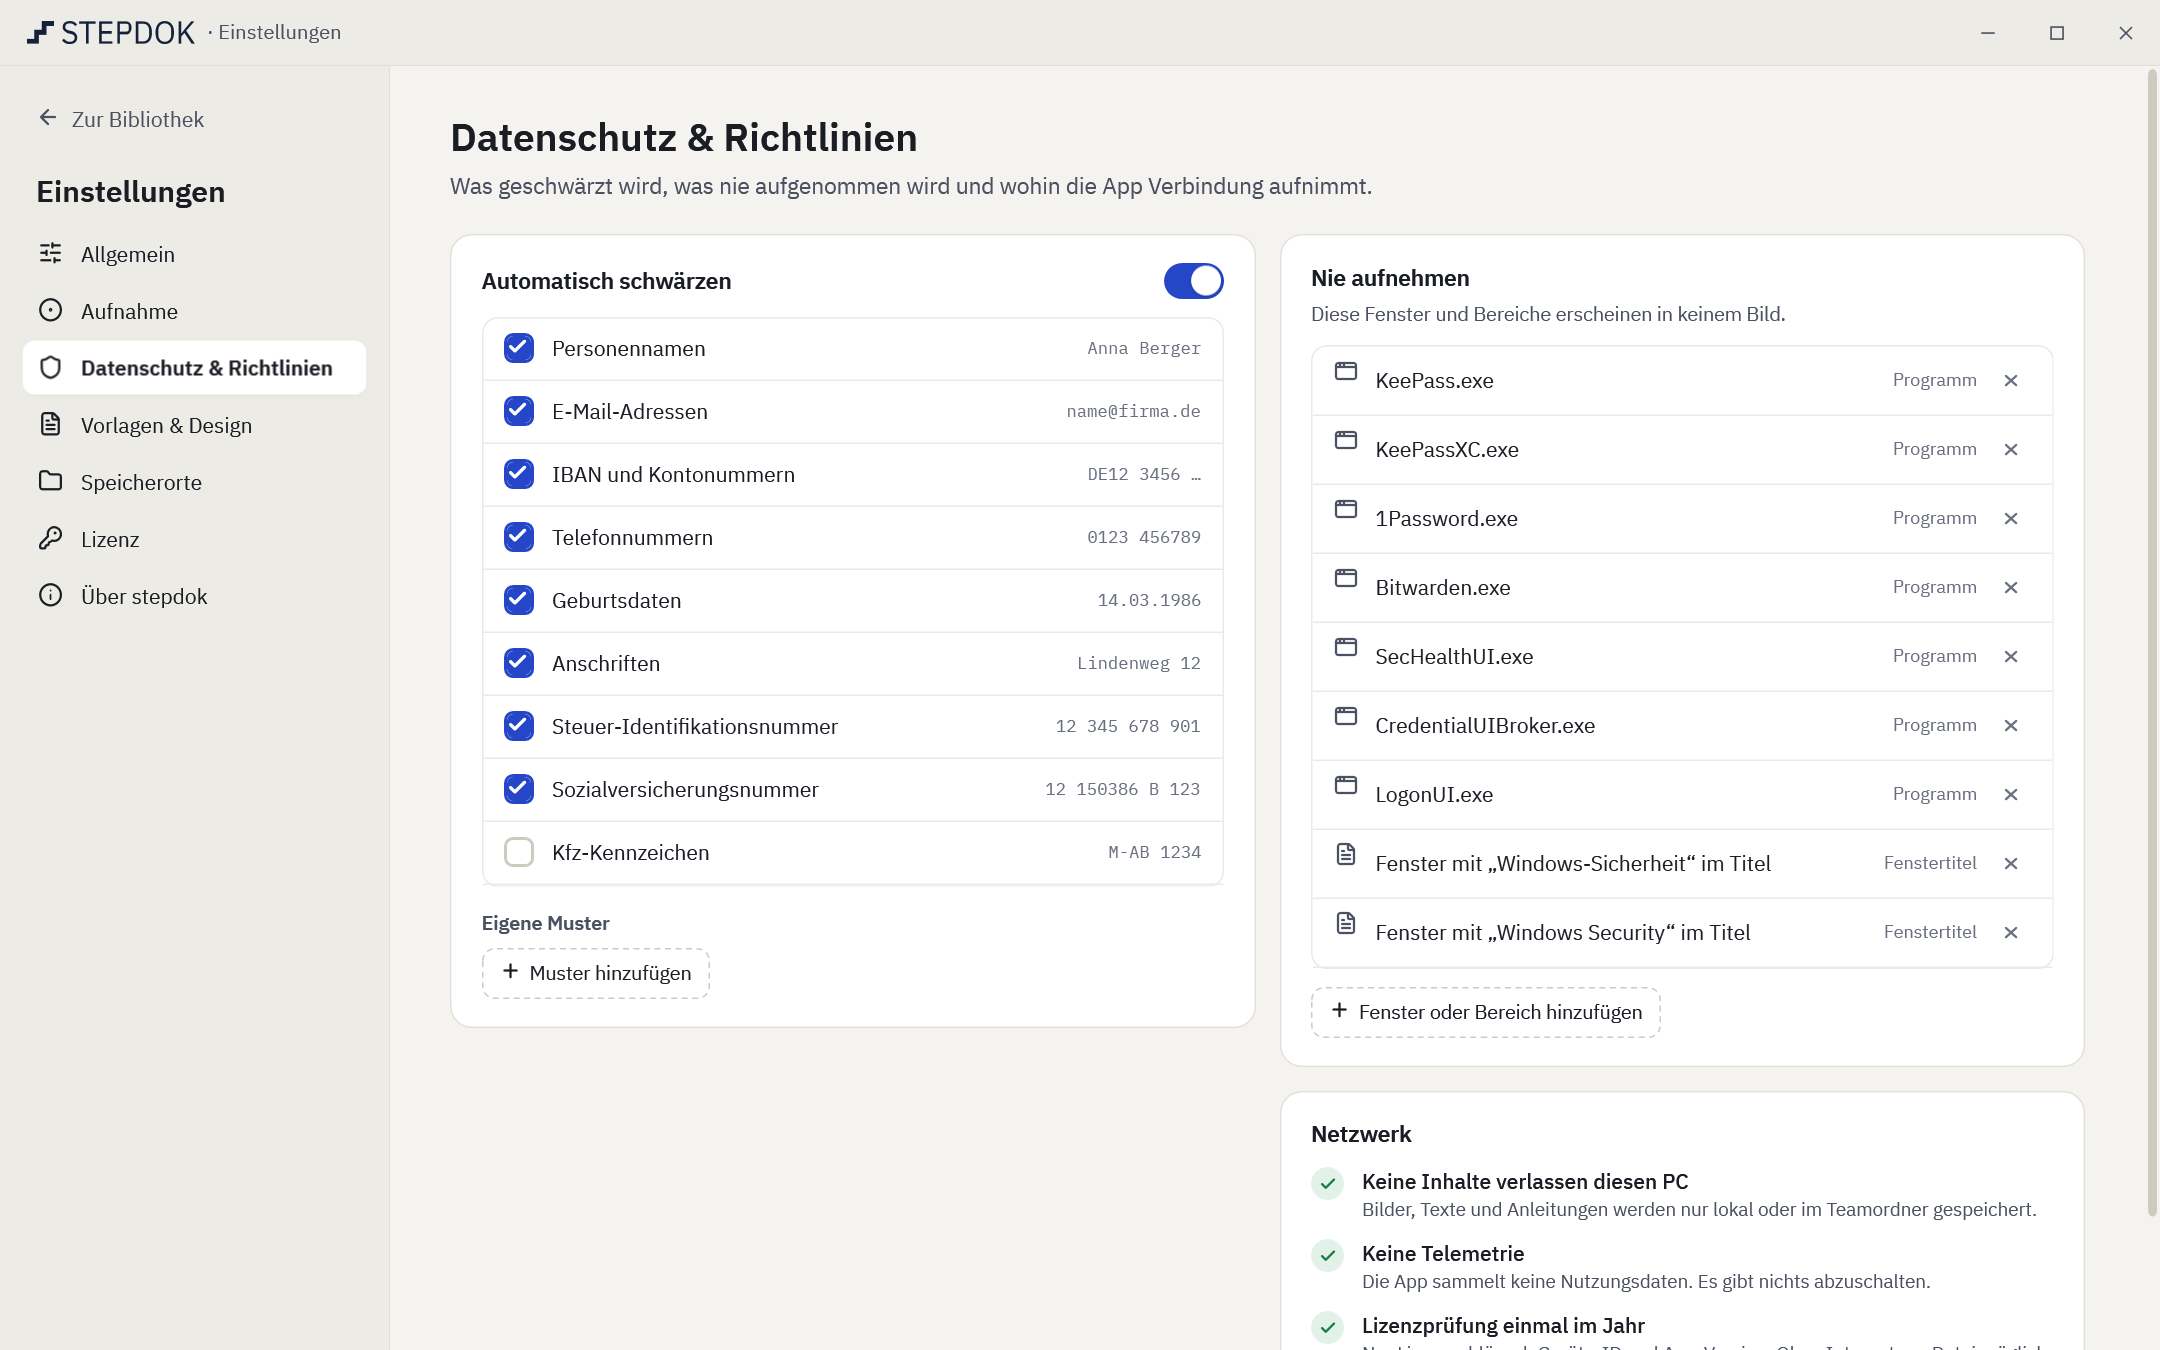This screenshot has height=1350, width=2160.
Task: Click the back arrow icon beside Zur Bibliothek
Action: pos(47,118)
